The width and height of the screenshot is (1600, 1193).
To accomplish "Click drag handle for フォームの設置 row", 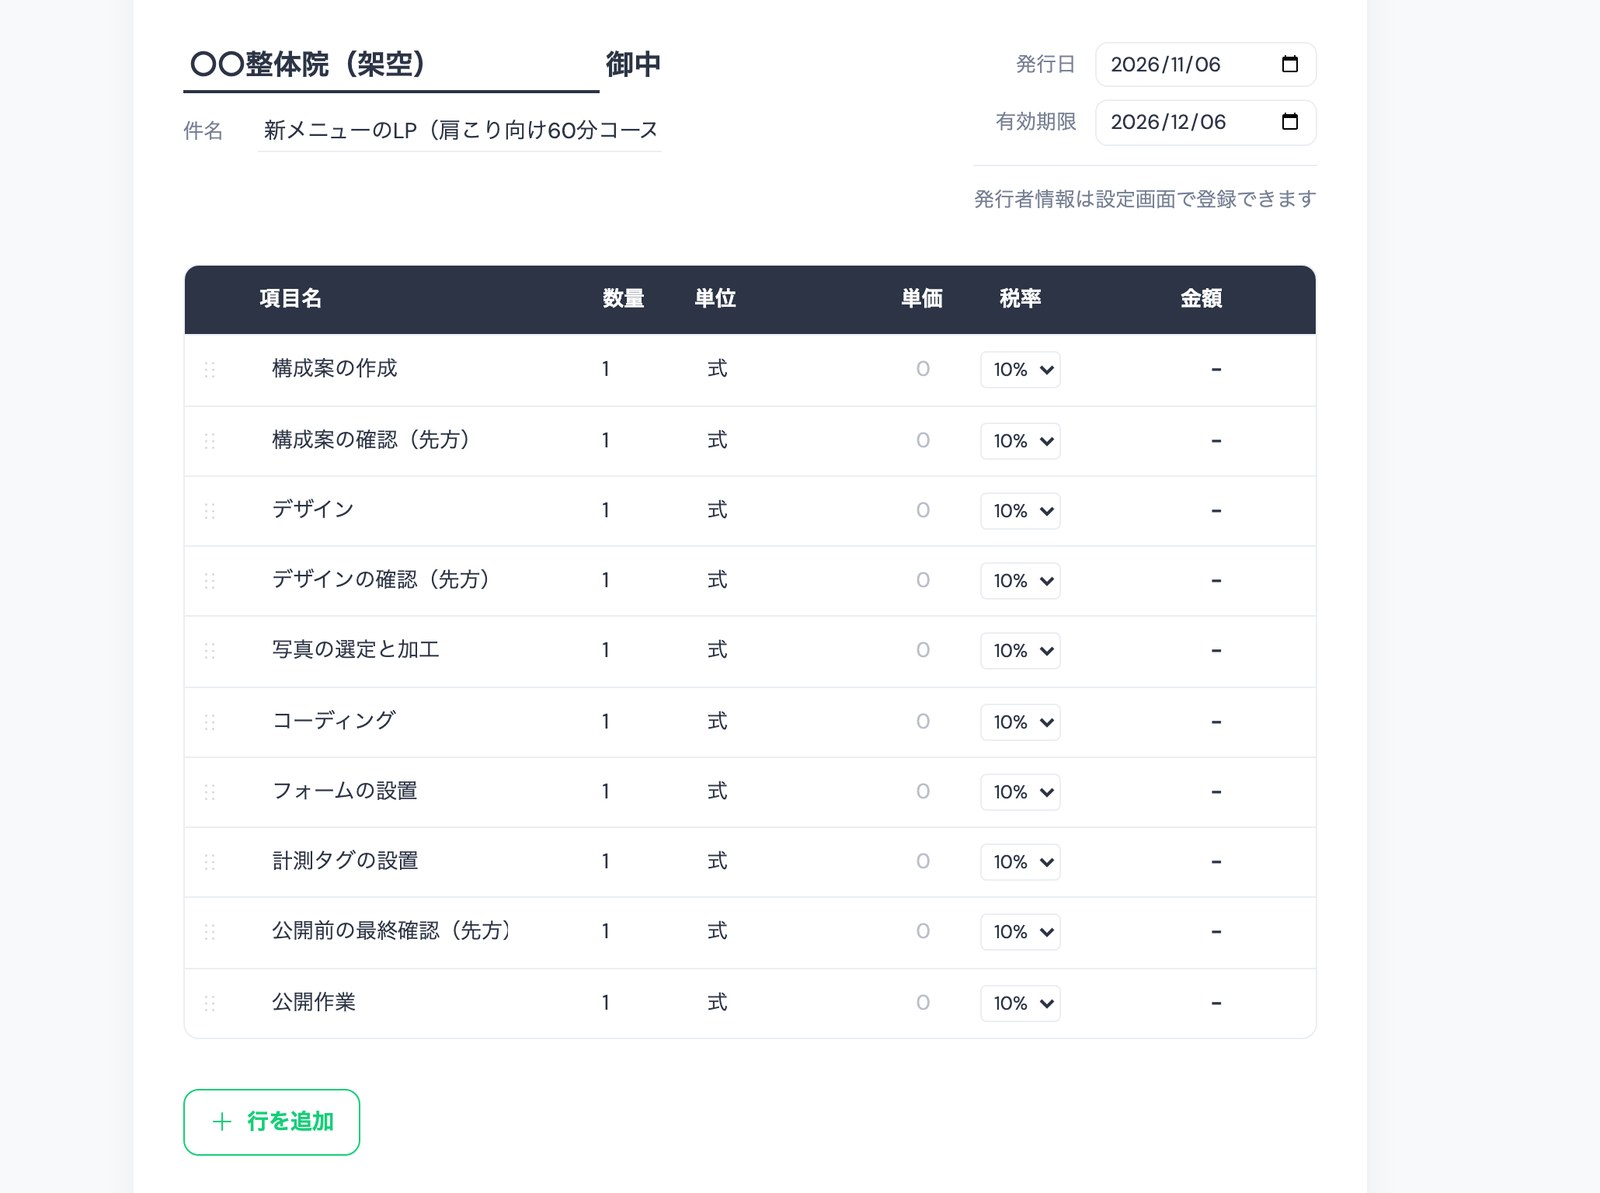I will click(x=210, y=792).
